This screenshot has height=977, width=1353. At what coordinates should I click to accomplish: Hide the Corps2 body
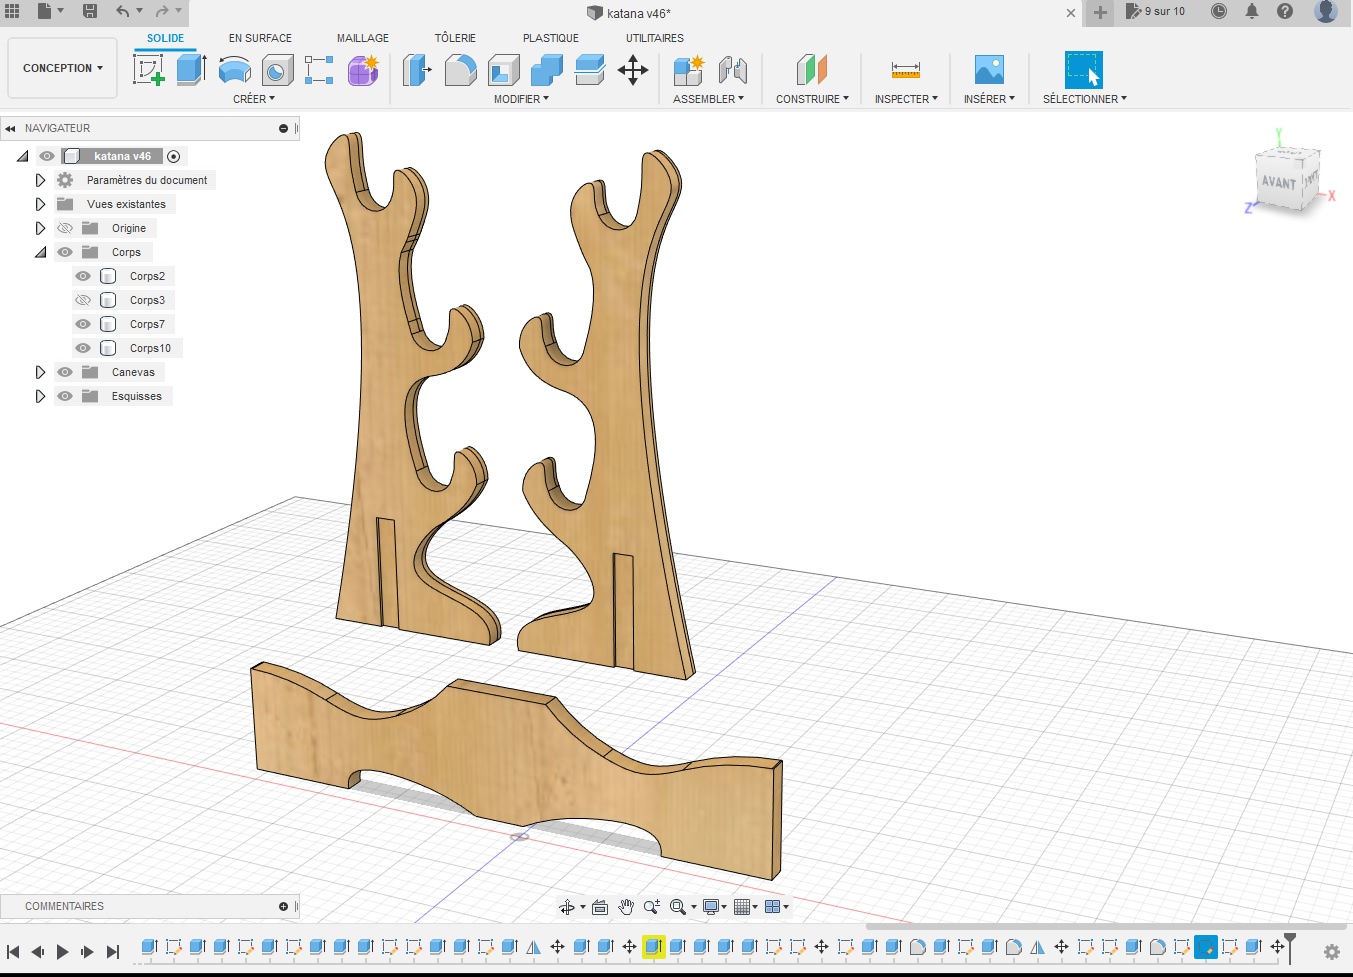point(83,276)
